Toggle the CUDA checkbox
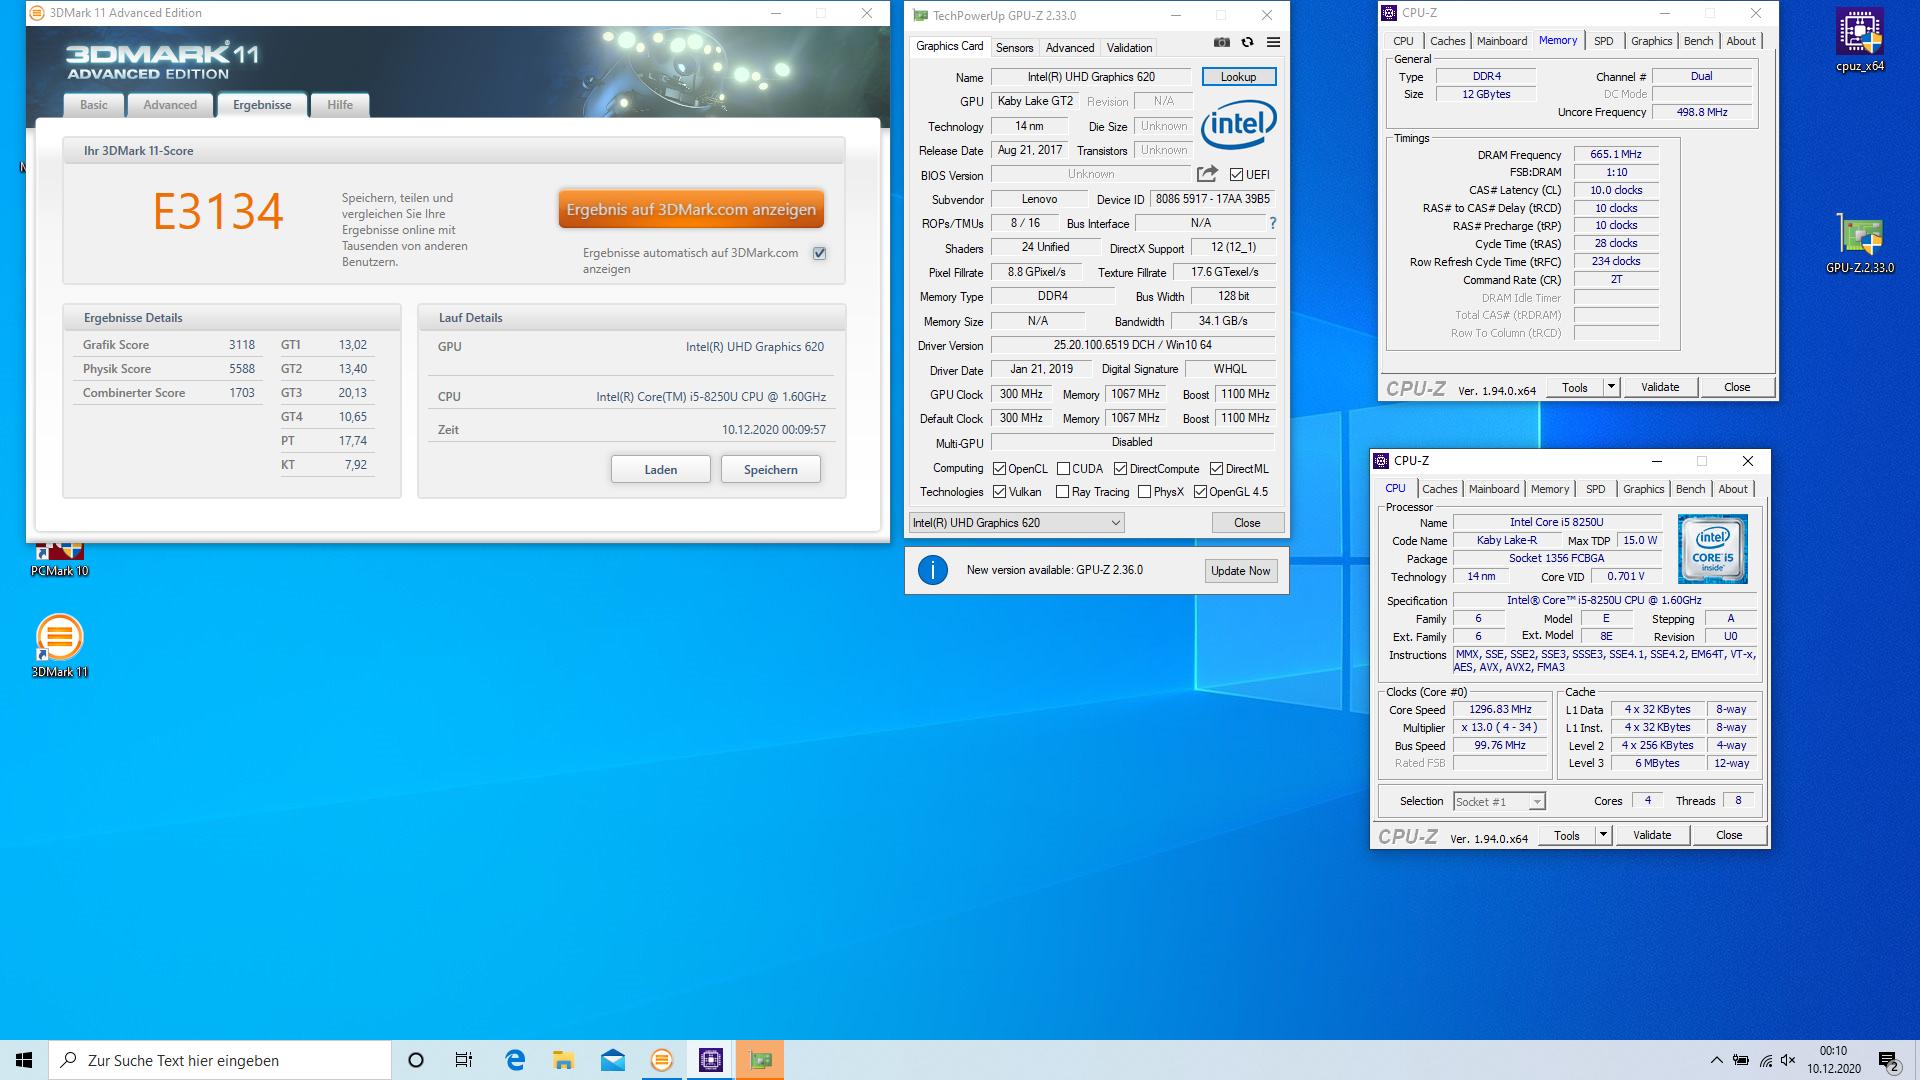Viewport: 1920px width, 1080px height. (x=1063, y=469)
